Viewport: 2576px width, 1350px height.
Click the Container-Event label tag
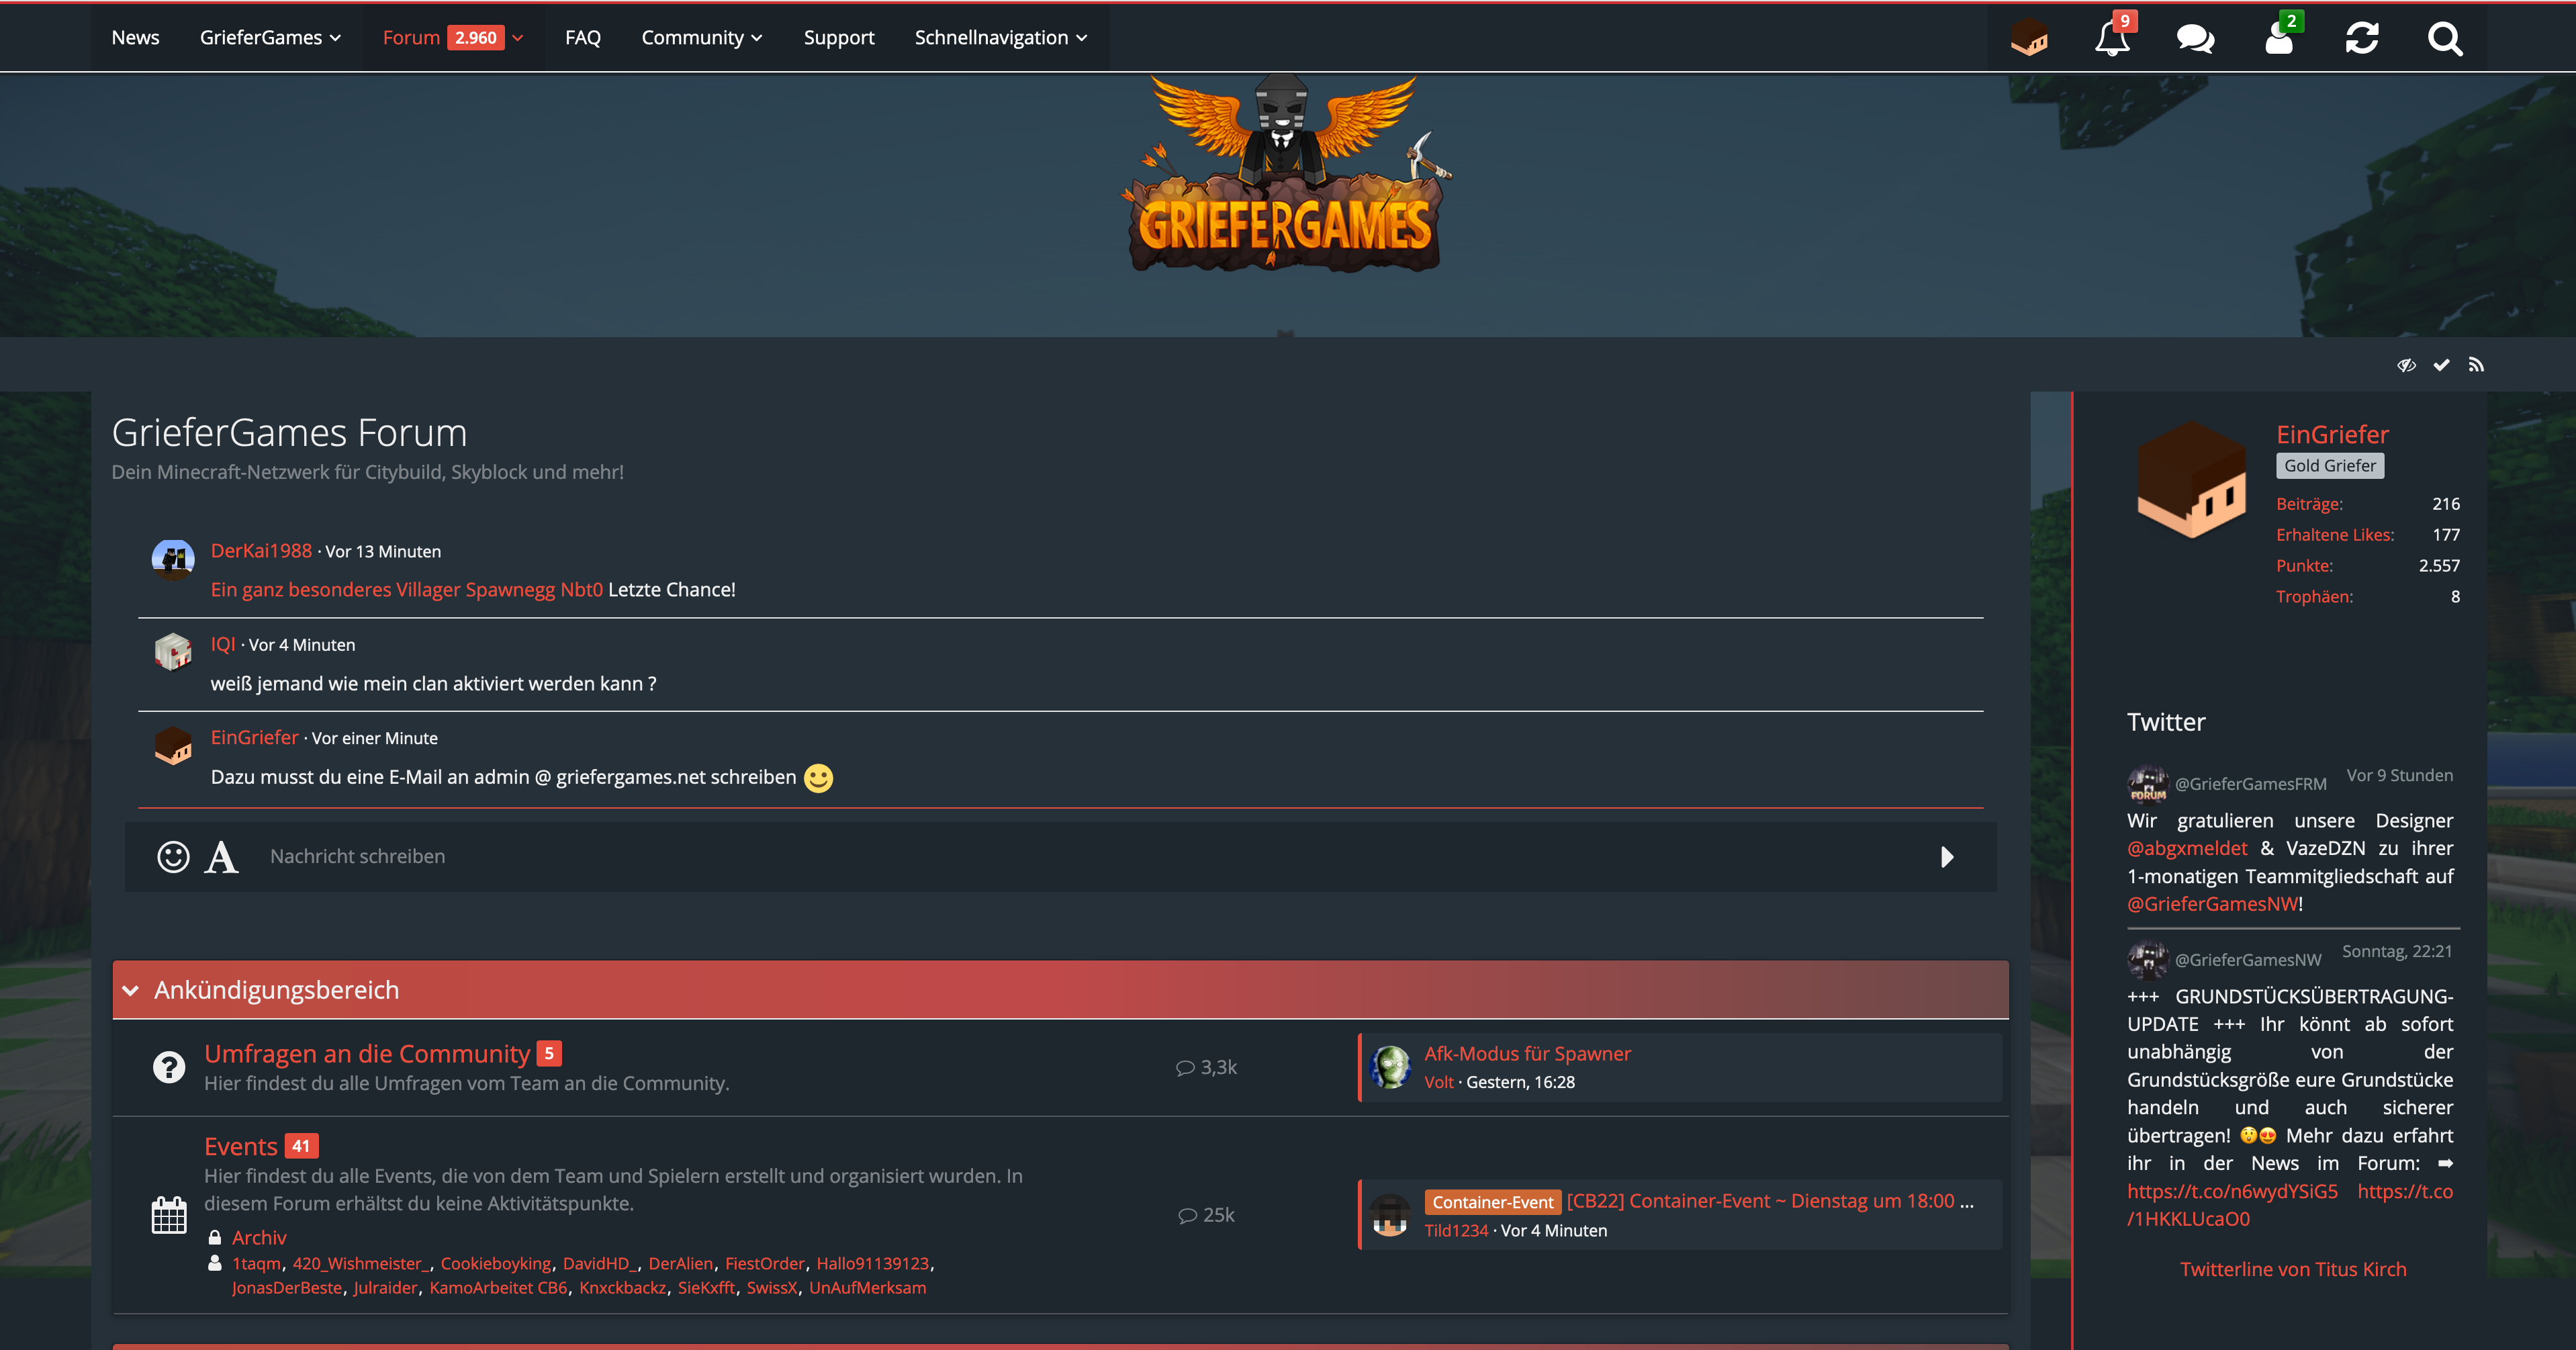pyautogui.click(x=1492, y=1202)
